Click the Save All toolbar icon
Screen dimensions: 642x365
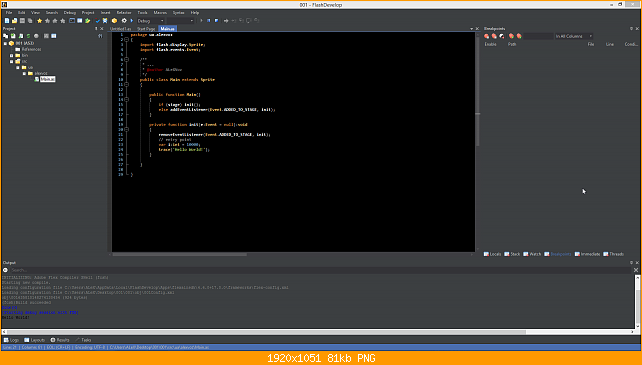(30, 20)
